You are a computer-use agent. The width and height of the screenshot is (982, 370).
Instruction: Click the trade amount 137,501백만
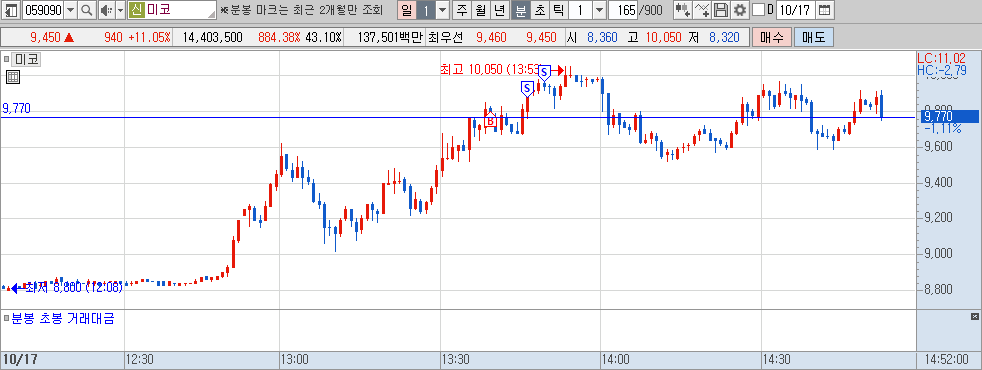(391, 38)
